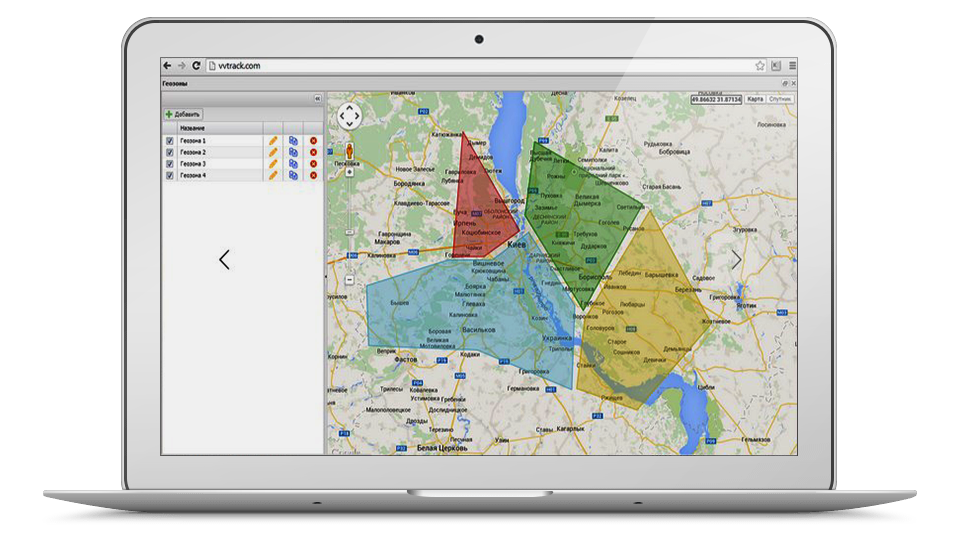
Task: Click the map pan navigation control
Action: click(x=349, y=116)
